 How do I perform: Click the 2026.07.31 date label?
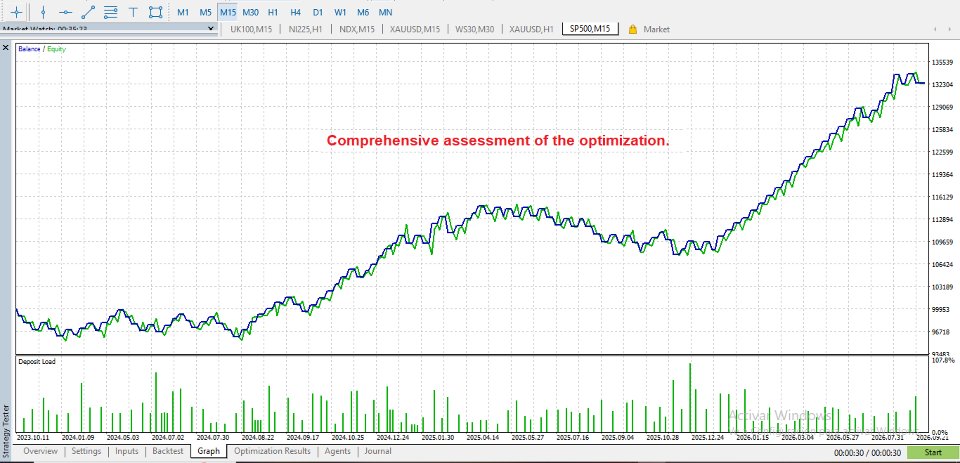(x=888, y=438)
